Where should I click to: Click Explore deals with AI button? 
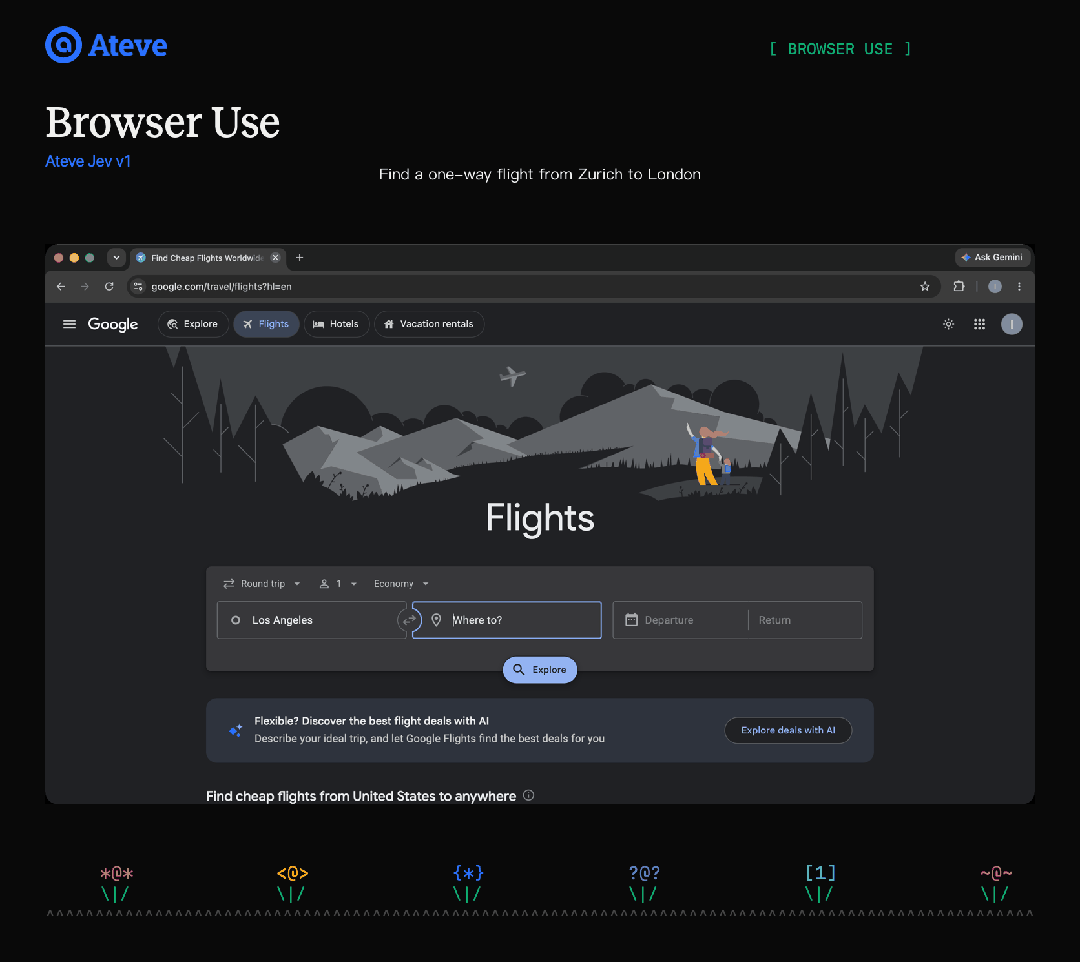click(788, 730)
